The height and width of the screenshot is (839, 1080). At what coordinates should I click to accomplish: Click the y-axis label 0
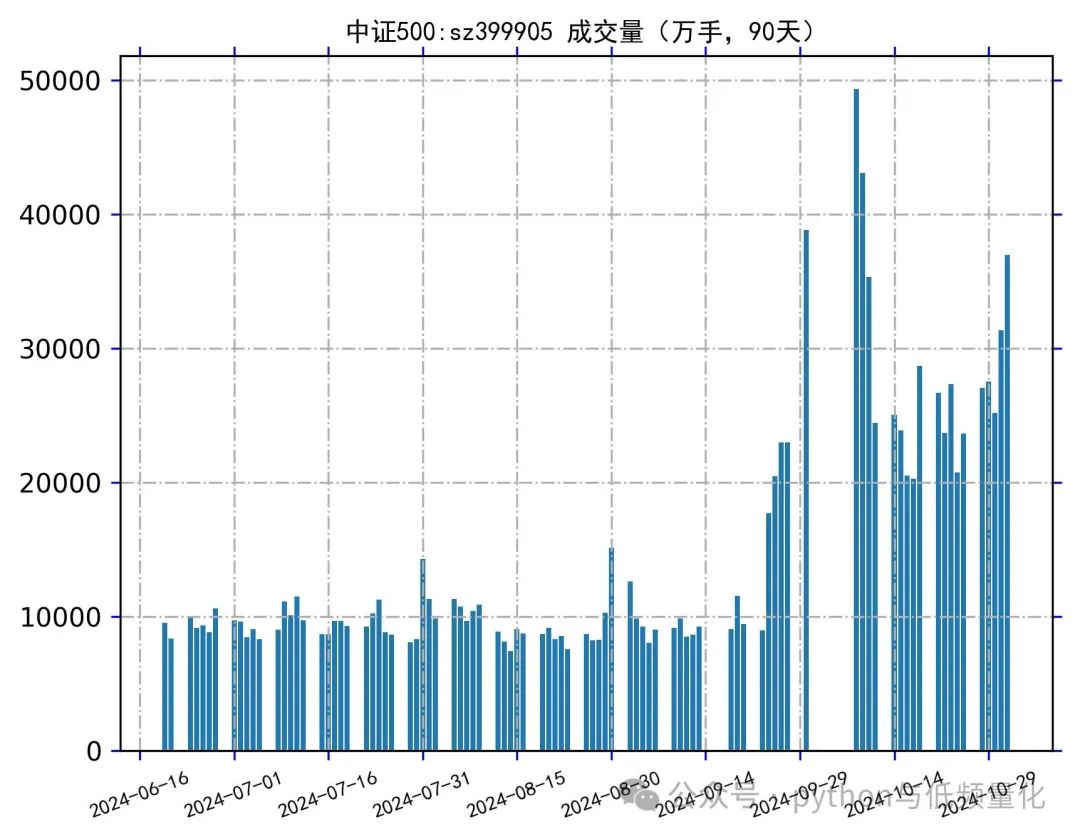(x=94, y=752)
